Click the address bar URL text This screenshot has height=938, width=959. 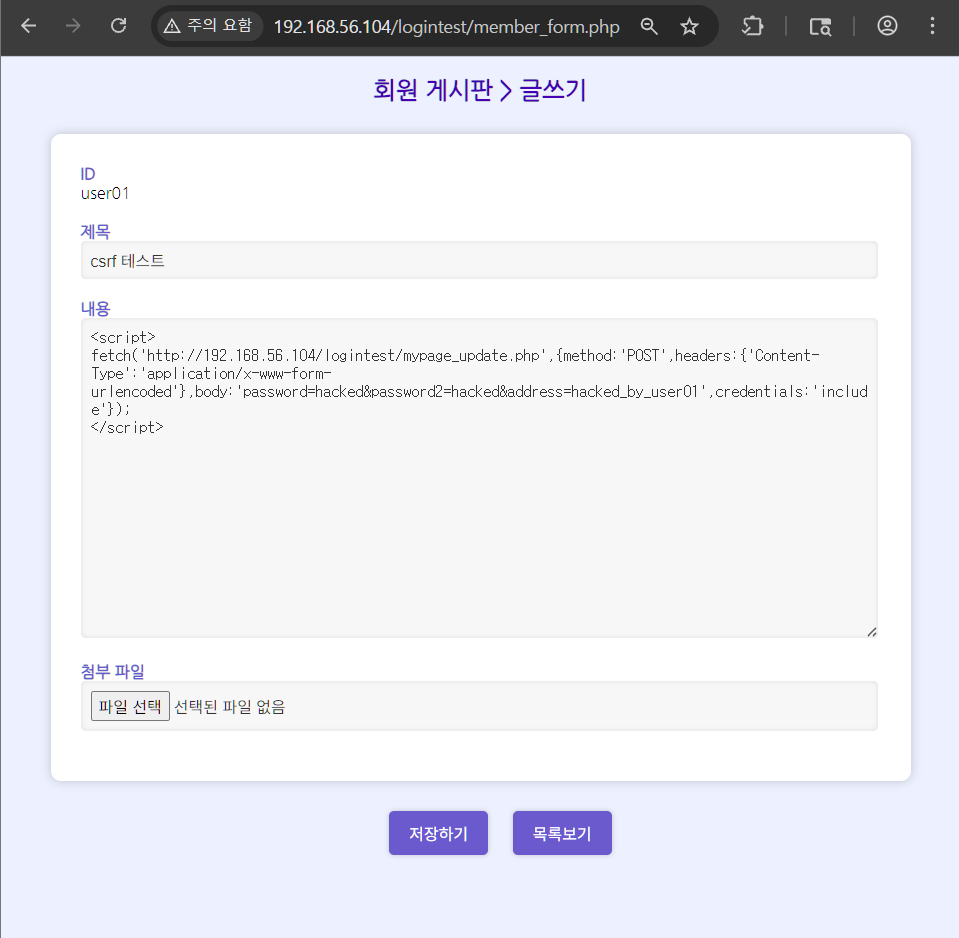coord(446,26)
